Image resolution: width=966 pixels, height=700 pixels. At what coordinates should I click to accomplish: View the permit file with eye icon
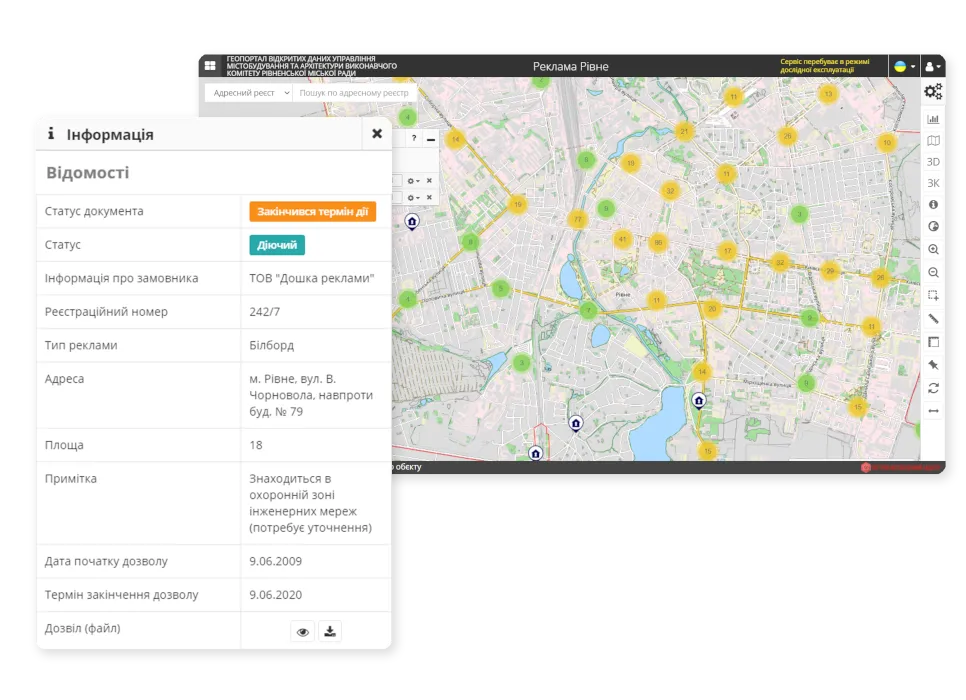(x=302, y=632)
